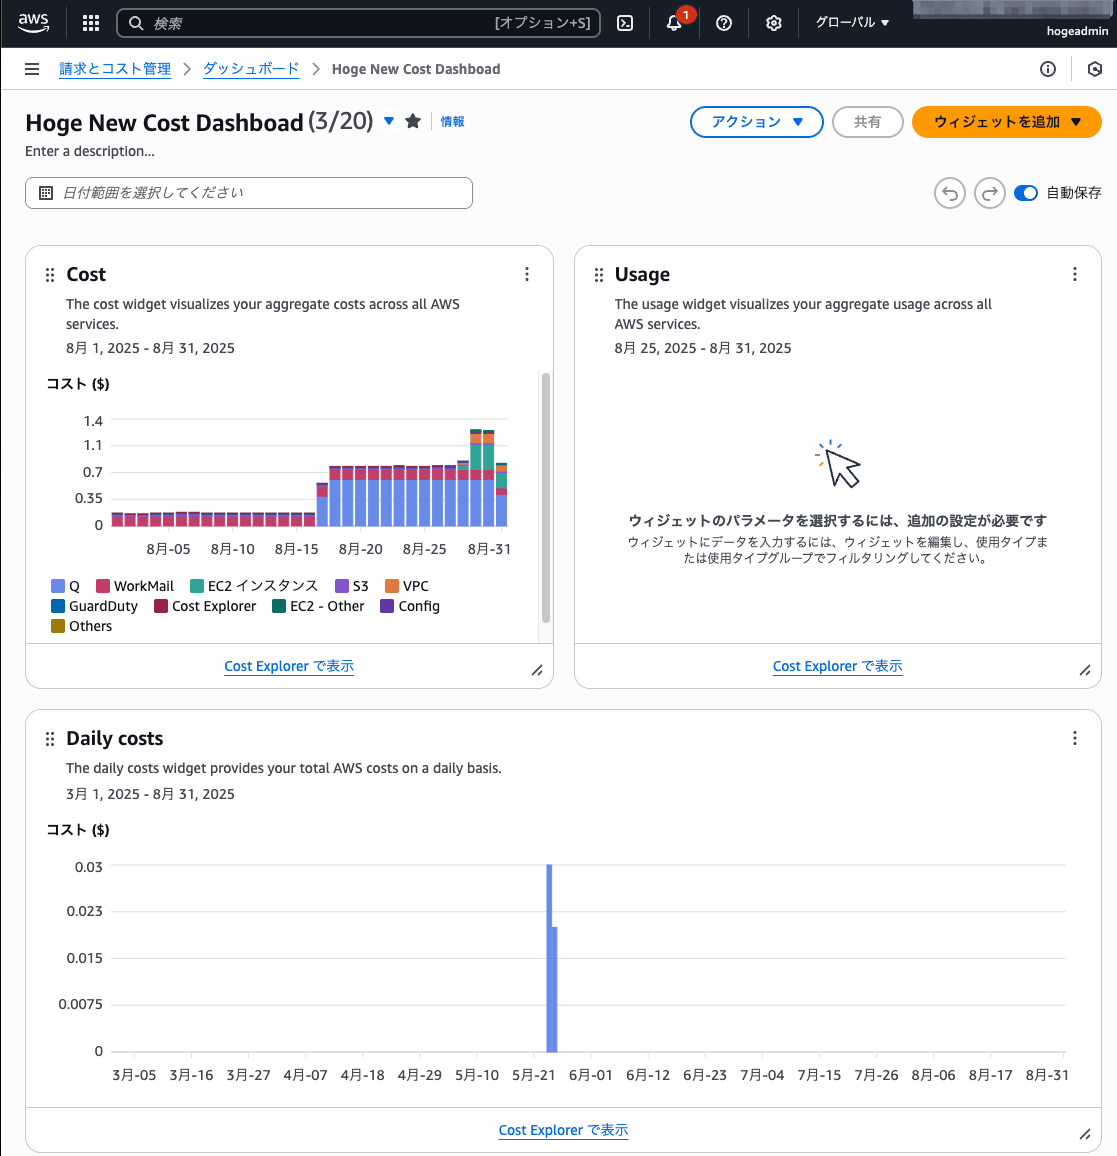Click the AWS logo home icon

tap(33, 23)
